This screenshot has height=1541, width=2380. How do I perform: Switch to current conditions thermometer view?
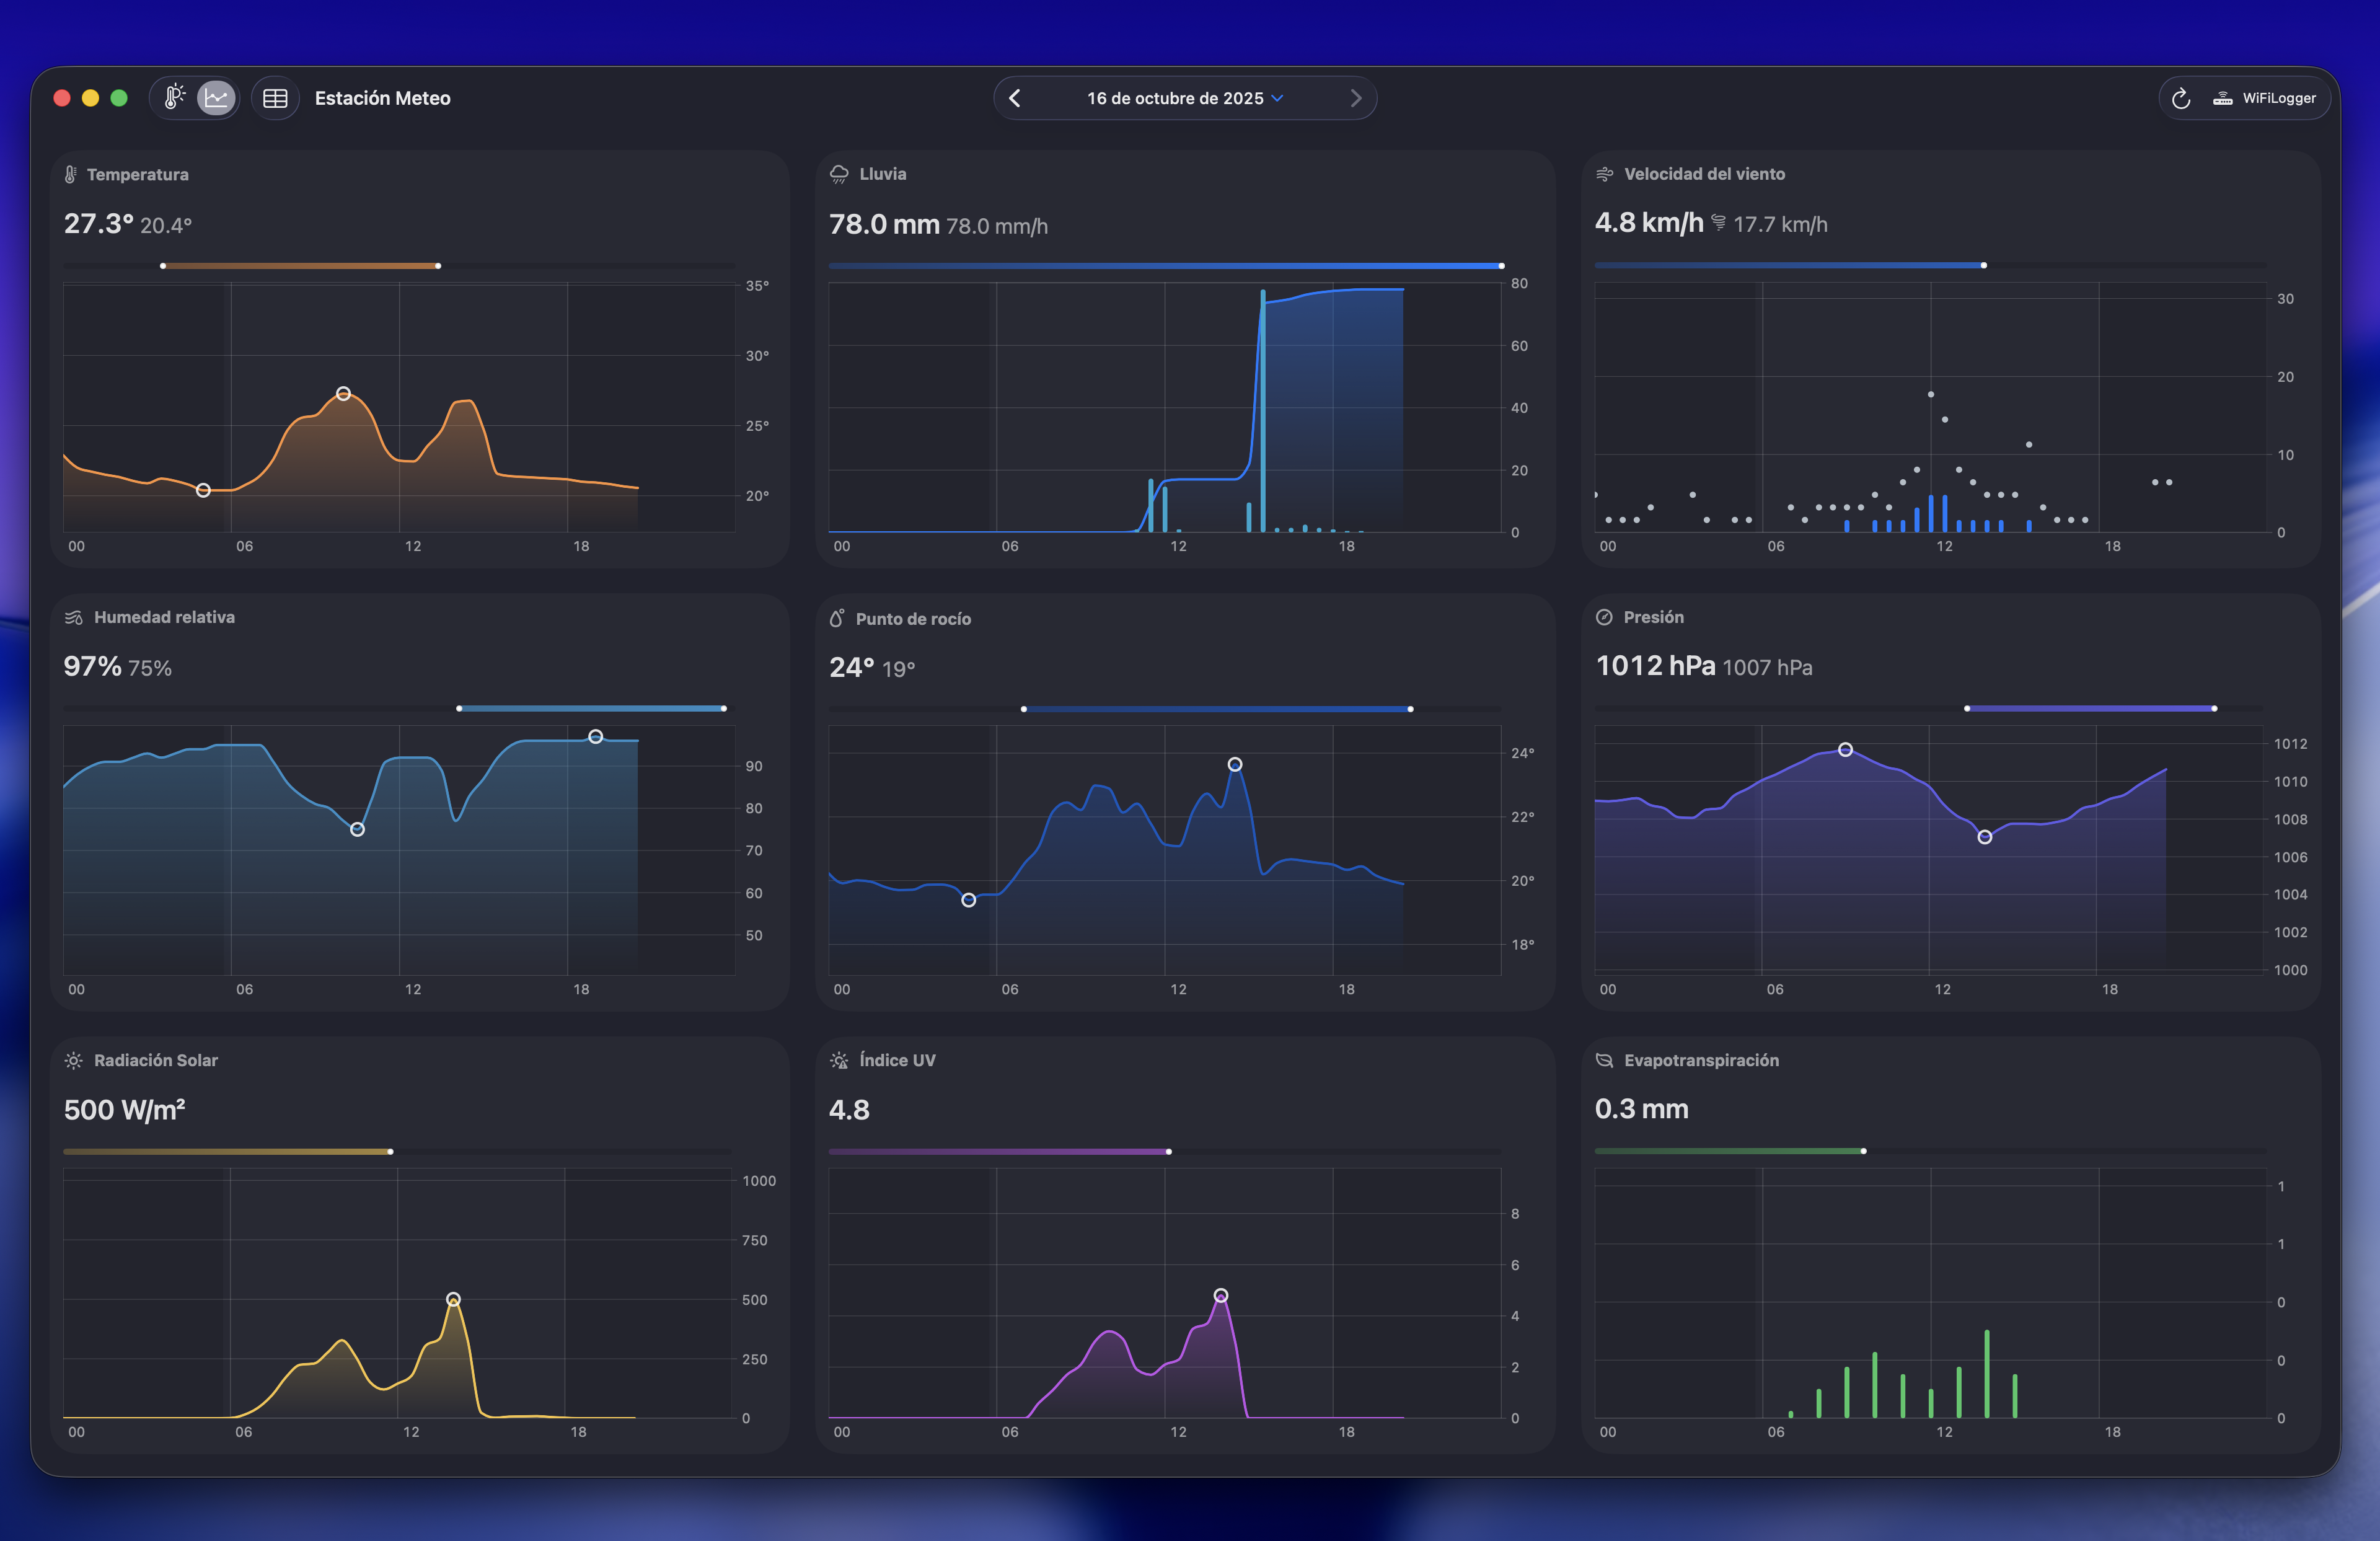[175, 98]
